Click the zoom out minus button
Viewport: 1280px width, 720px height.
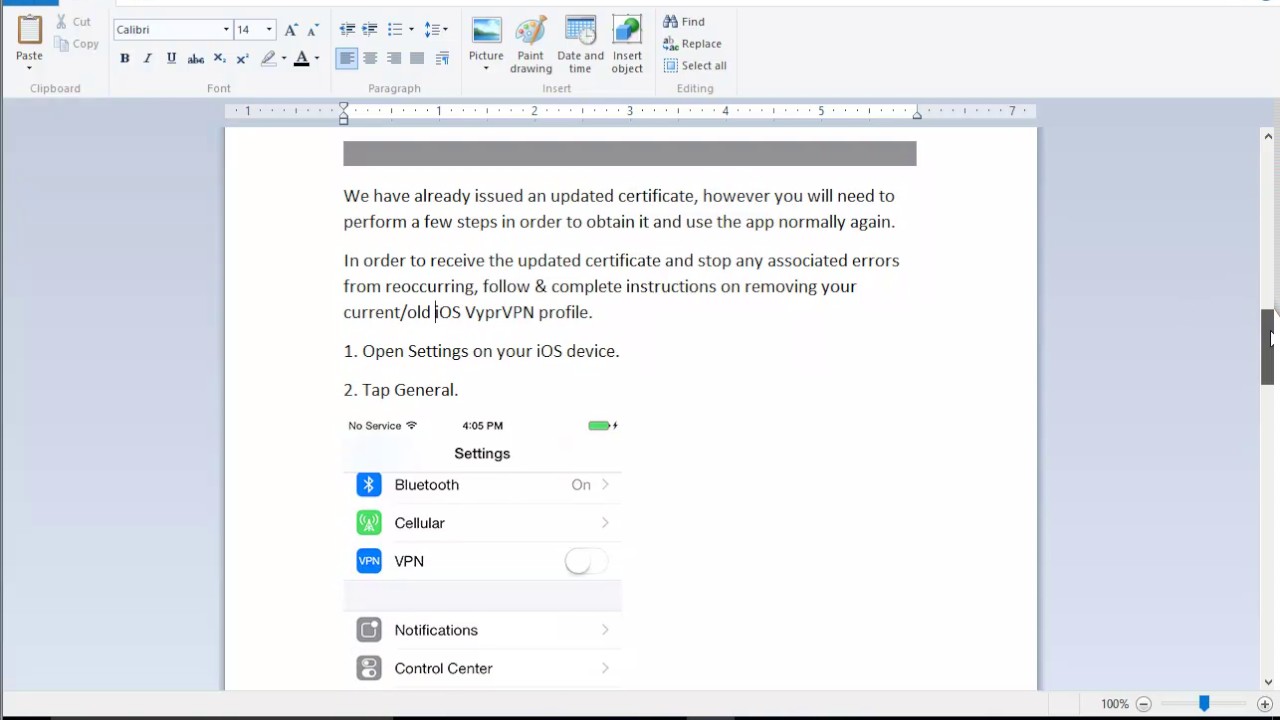click(1144, 704)
